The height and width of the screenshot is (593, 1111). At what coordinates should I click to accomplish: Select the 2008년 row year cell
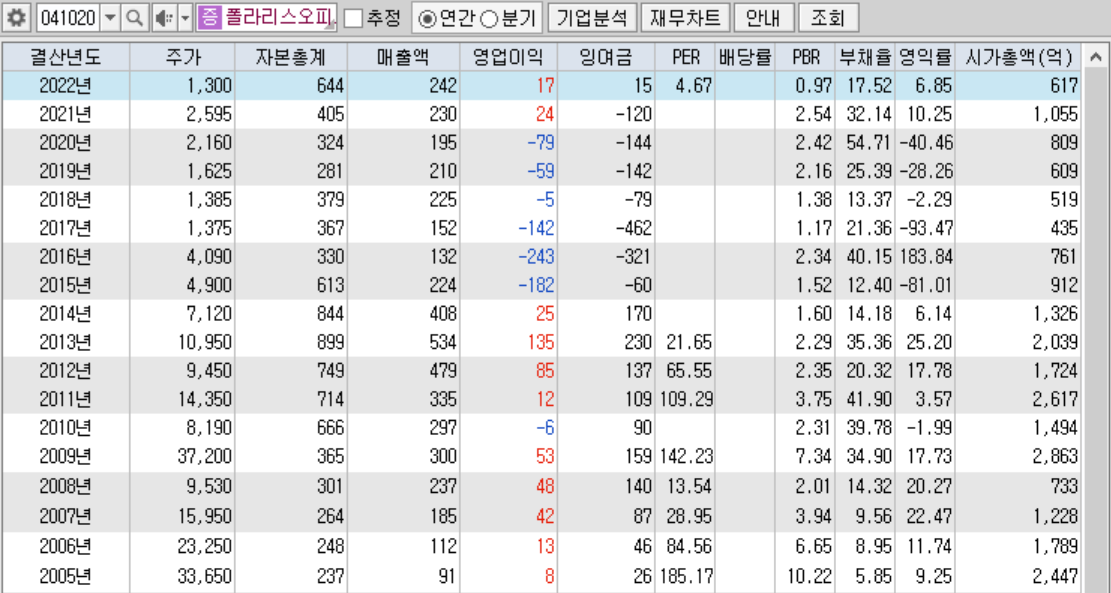[66, 487]
